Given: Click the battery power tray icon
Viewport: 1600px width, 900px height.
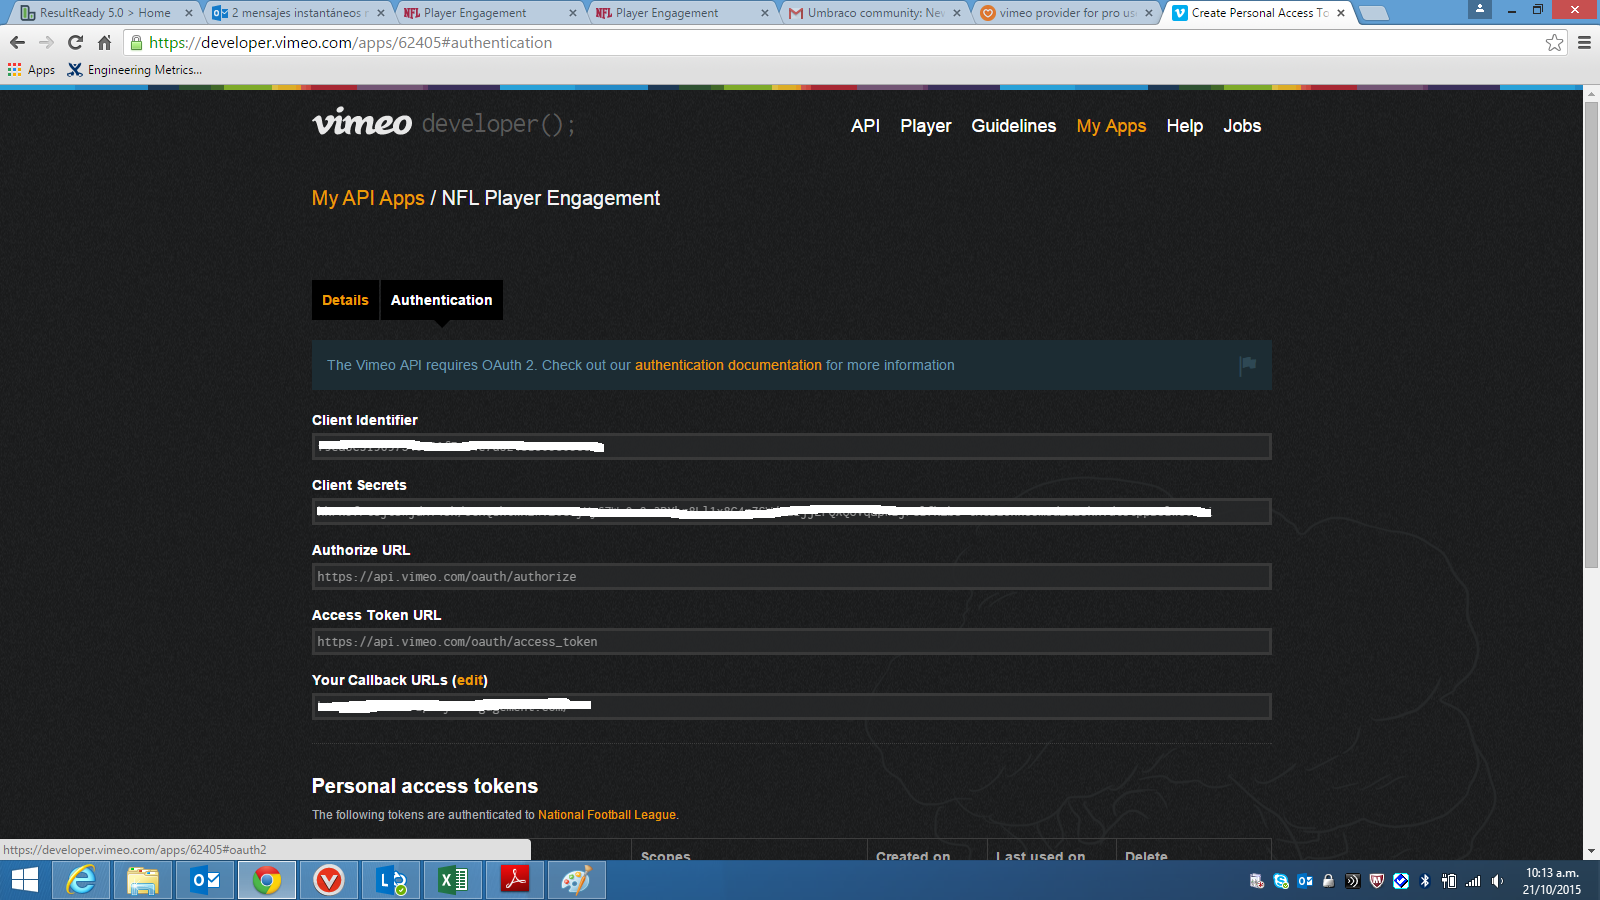Looking at the screenshot, I should click(1449, 881).
